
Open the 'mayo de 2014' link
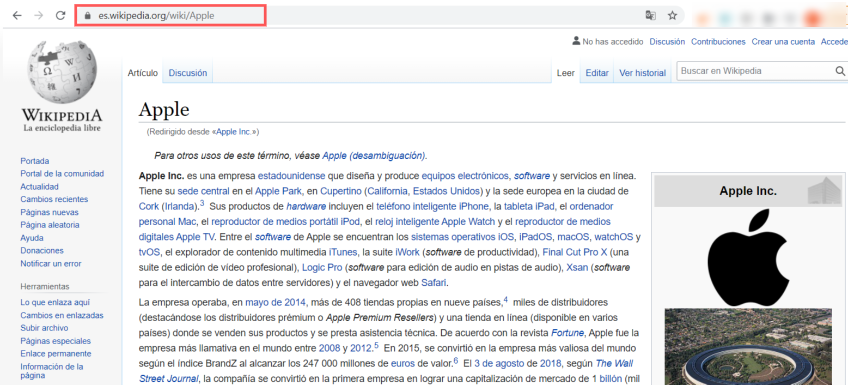tap(276, 302)
